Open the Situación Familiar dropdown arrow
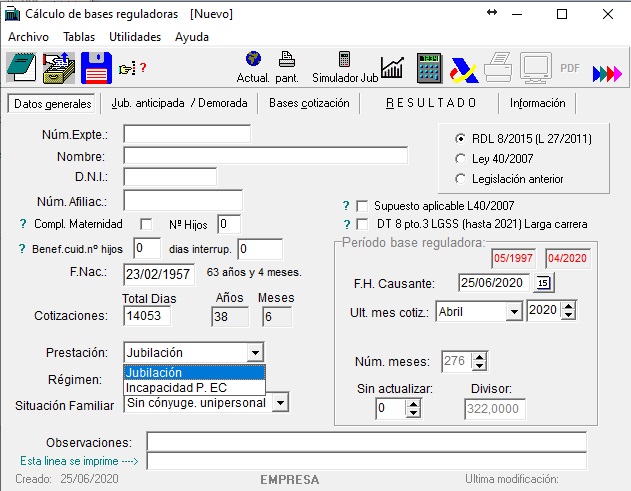The width and height of the screenshot is (631, 491). click(280, 402)
